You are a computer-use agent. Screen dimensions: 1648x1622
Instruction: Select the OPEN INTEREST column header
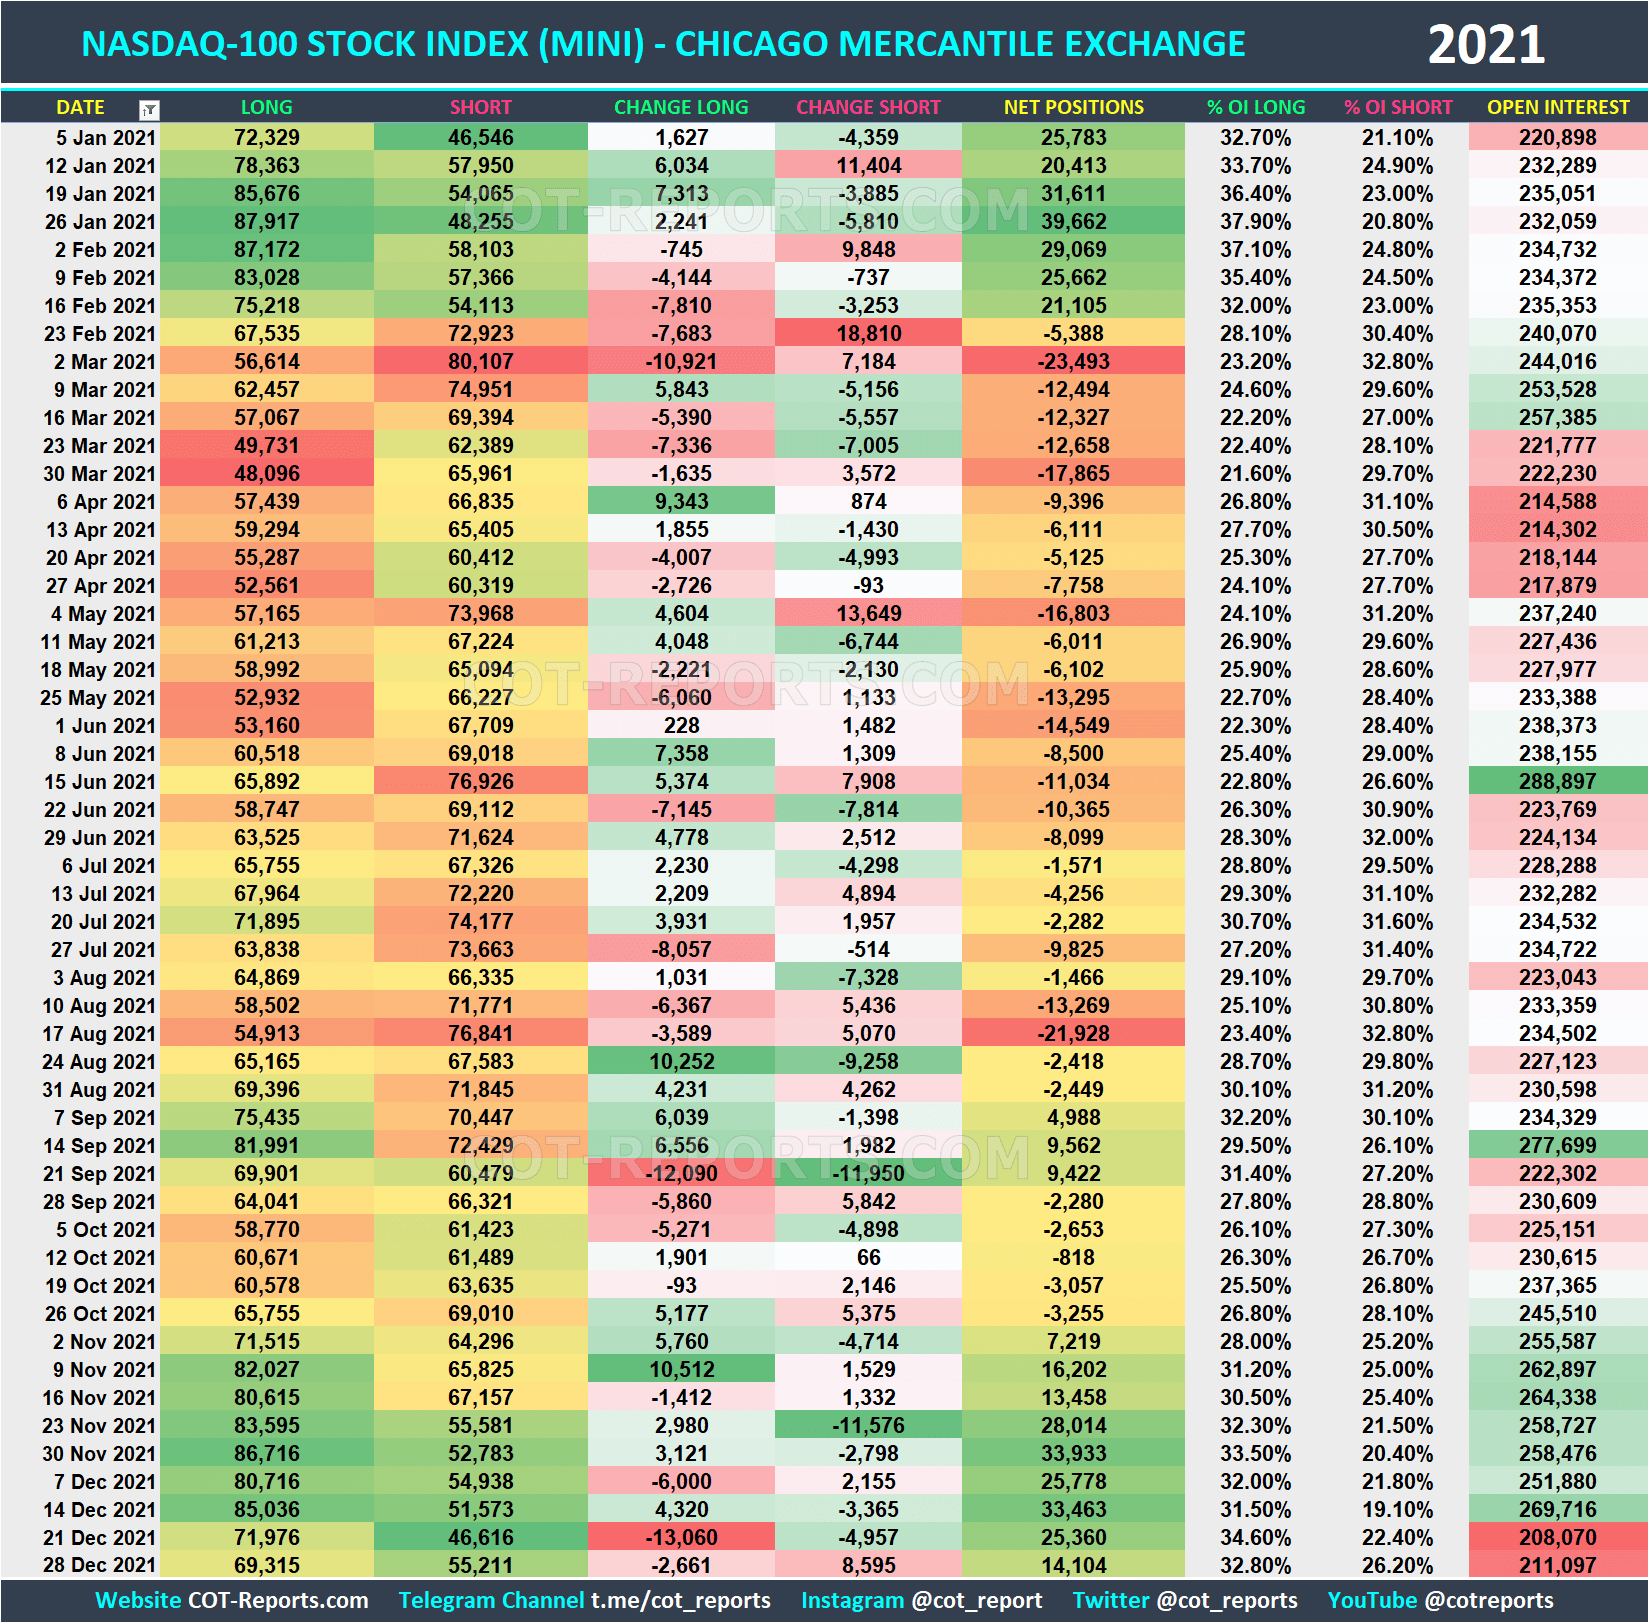point(1558,107)
